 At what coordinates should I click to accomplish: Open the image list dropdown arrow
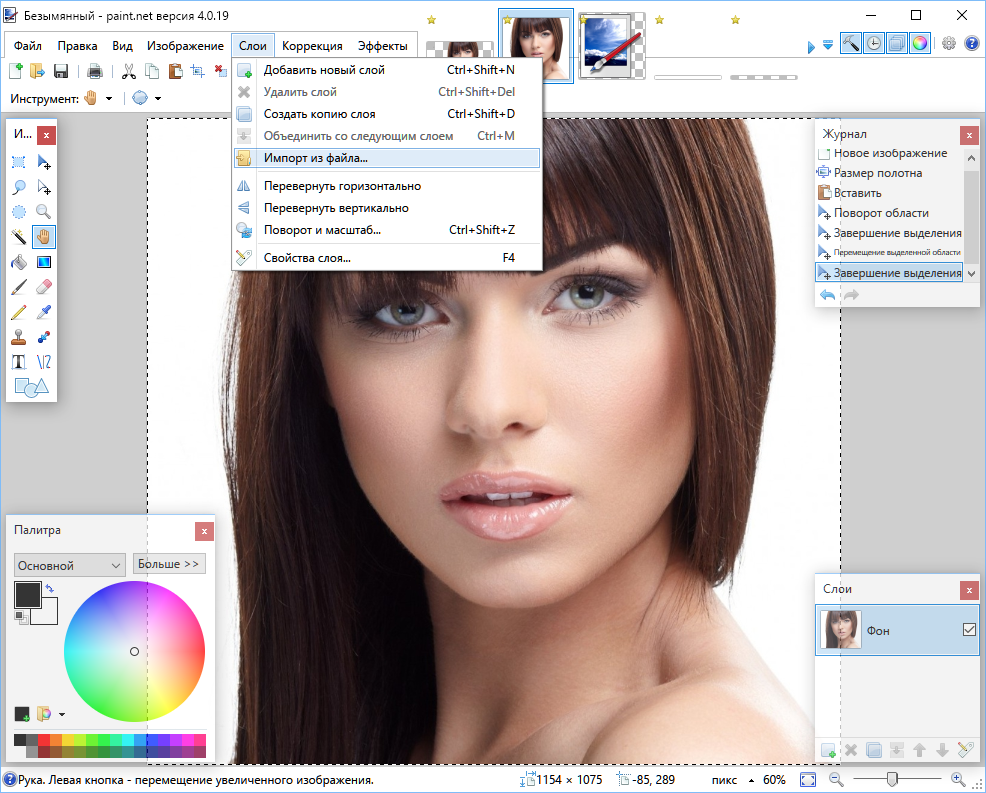pos(827,45)
